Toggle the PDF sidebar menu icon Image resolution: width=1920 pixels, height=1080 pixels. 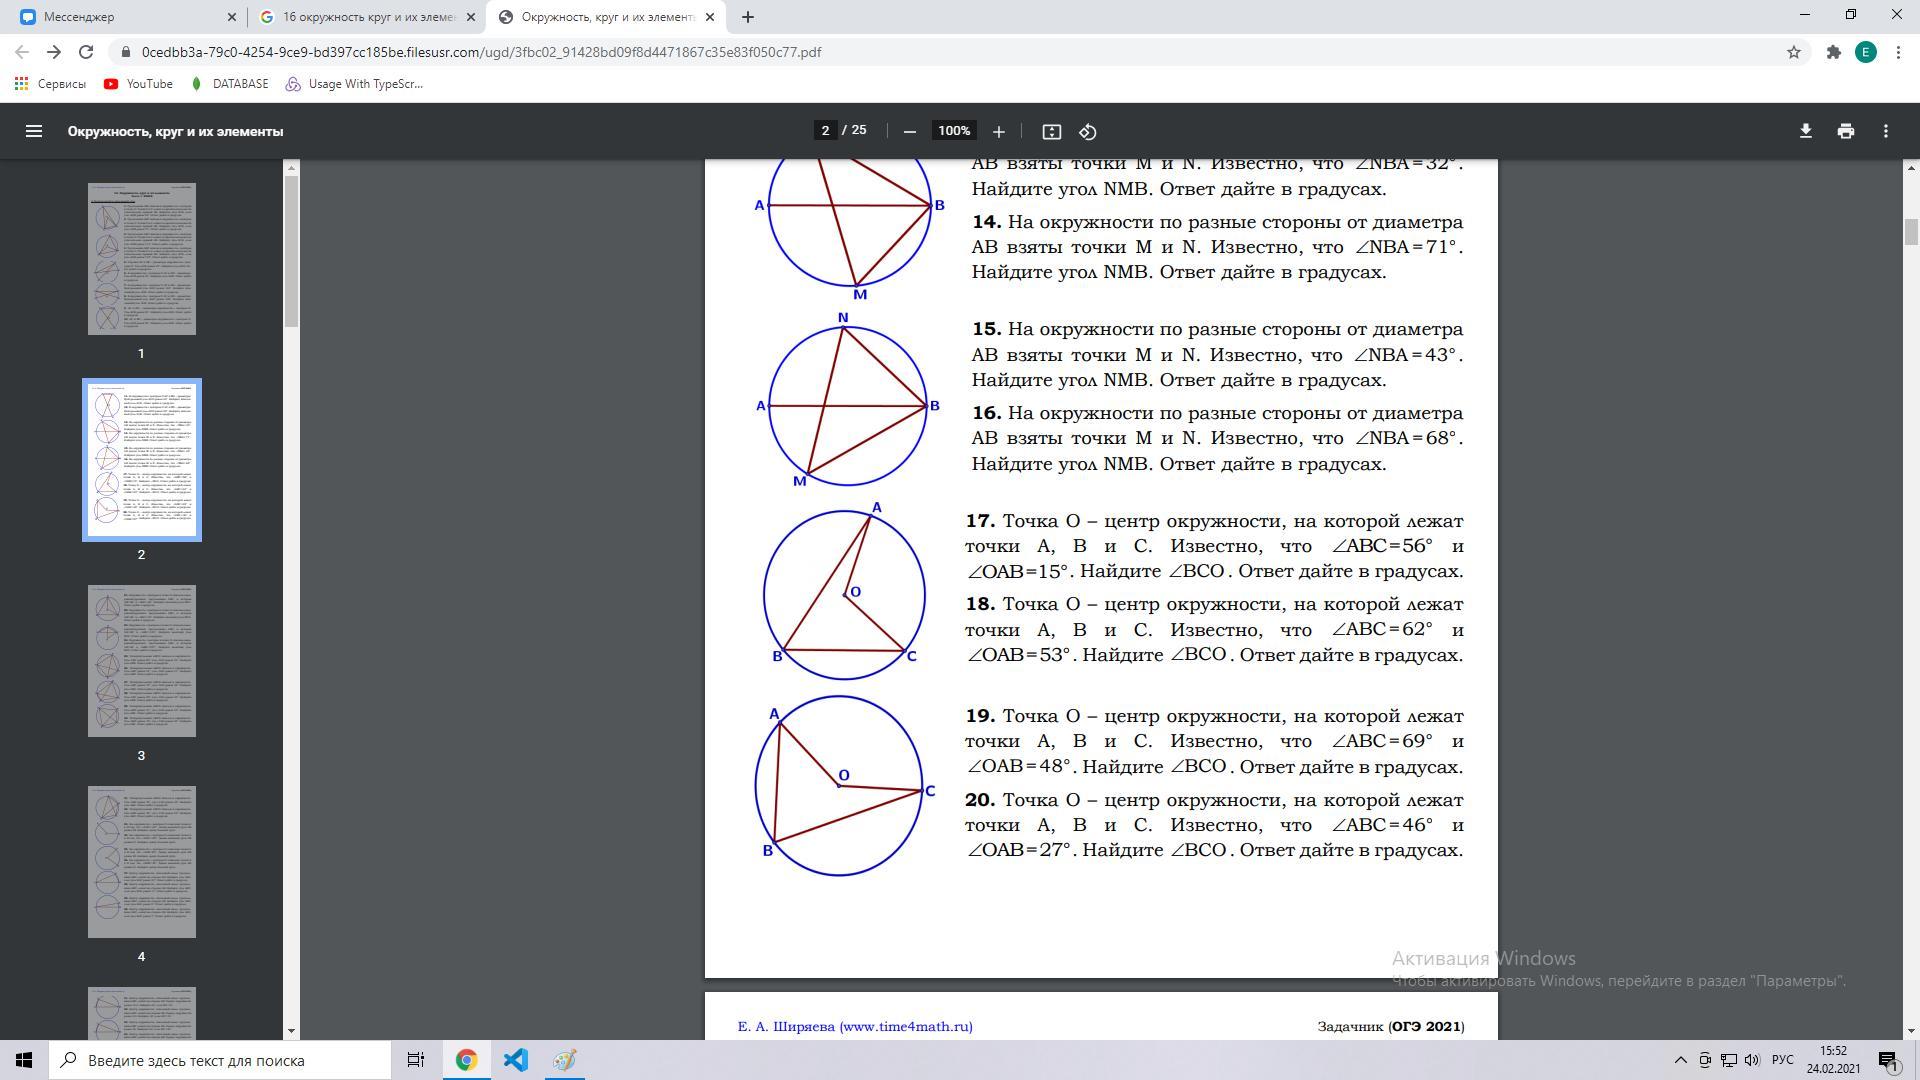[33, 131]
